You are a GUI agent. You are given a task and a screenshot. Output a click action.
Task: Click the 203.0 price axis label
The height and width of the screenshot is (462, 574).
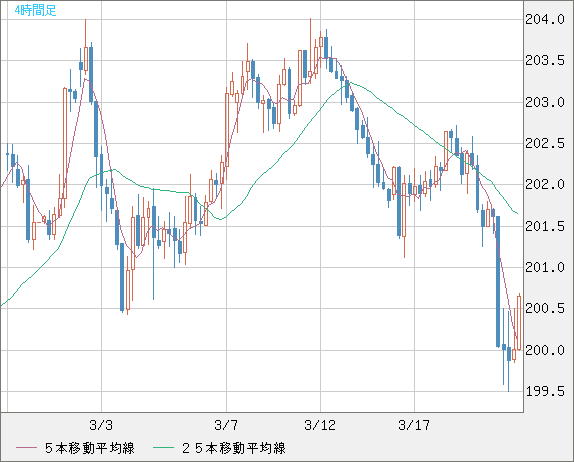click(x=545, y=102)
